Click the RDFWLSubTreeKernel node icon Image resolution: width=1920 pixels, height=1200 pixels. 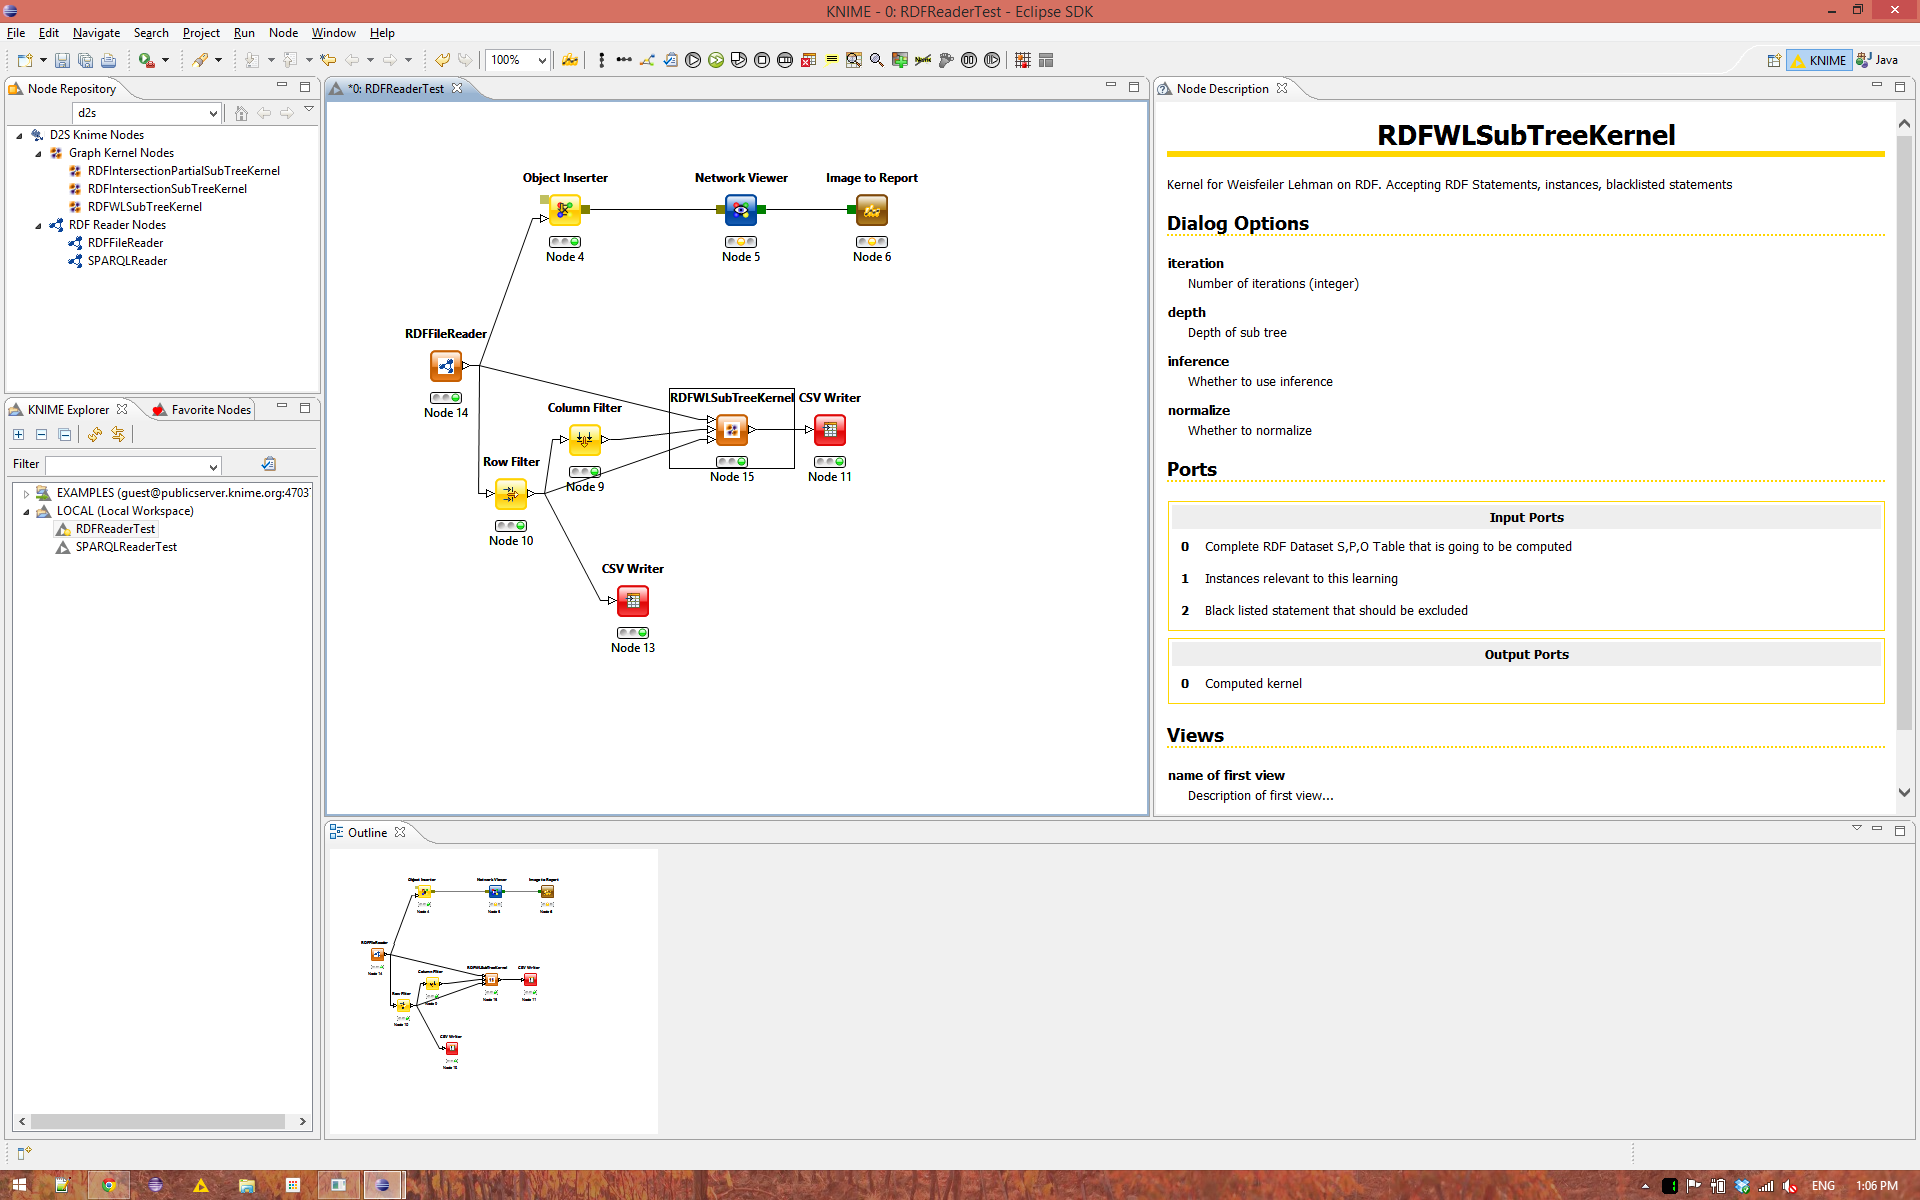(x=730, y=430)
